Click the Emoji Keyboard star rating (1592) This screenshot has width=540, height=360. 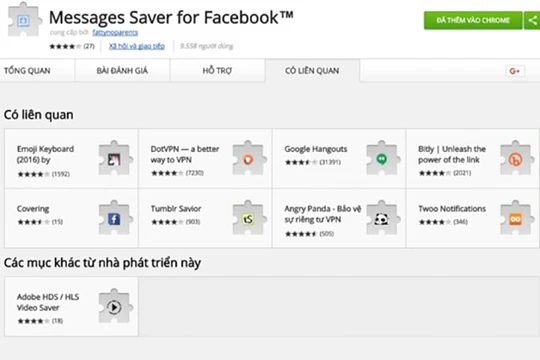coord(43,174)
